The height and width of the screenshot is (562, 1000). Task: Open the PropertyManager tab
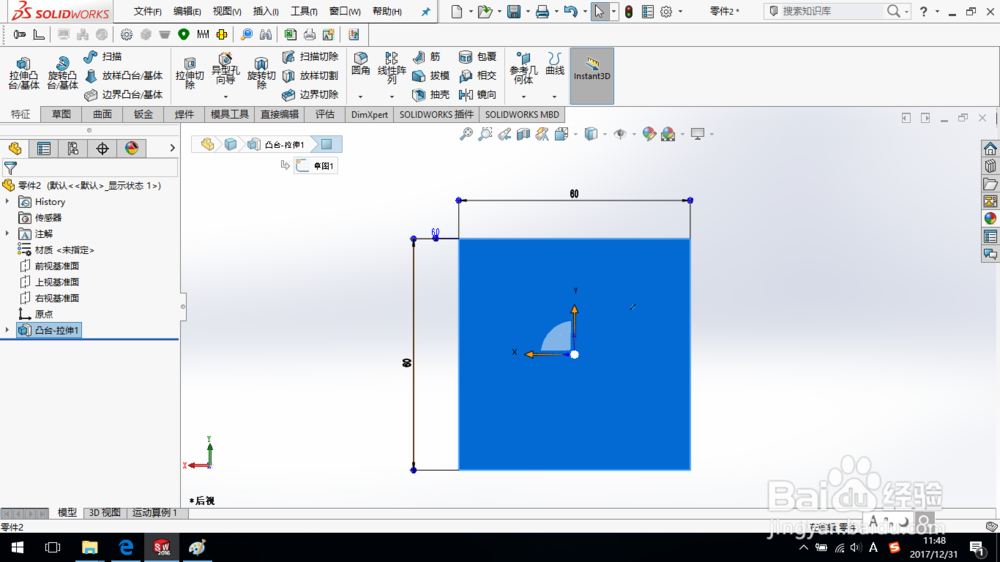(43, 149)
